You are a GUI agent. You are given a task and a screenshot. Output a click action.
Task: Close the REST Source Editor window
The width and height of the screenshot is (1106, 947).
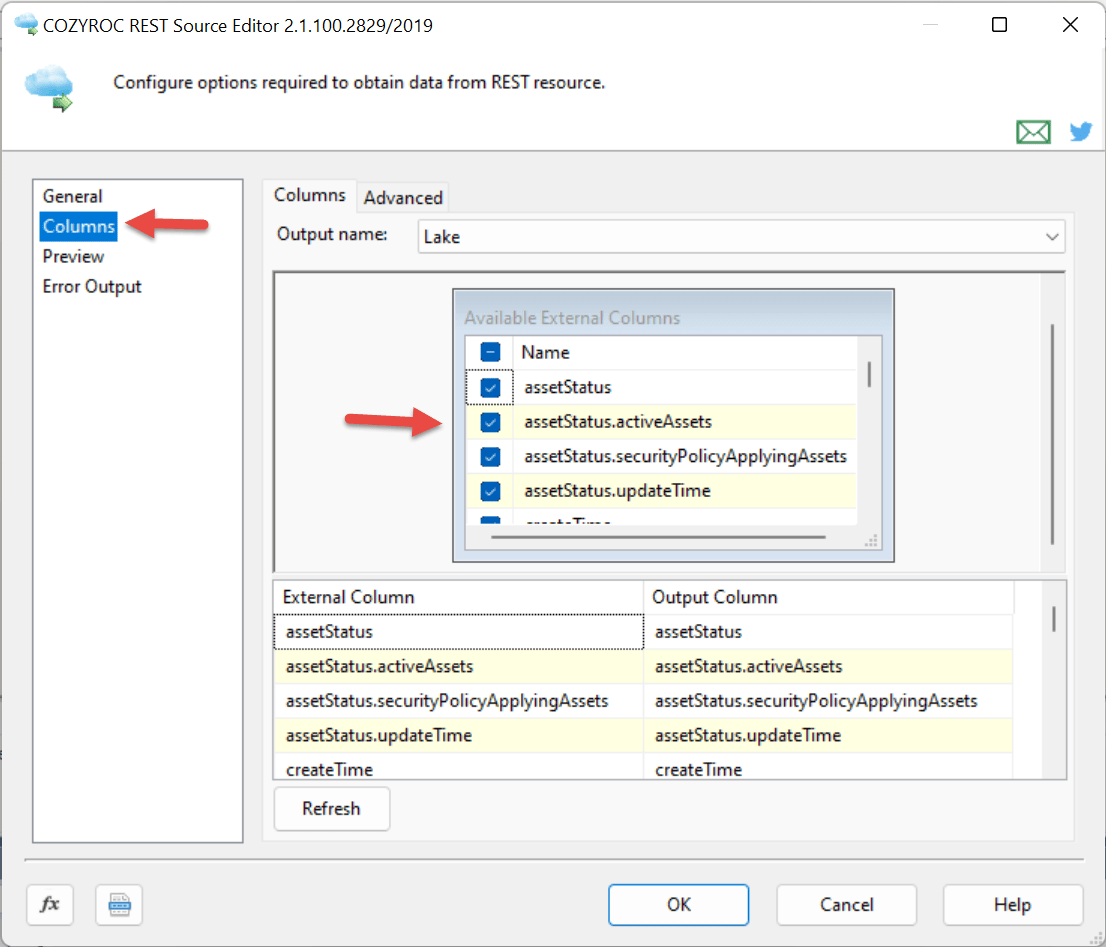click(x=1070, y=25)
